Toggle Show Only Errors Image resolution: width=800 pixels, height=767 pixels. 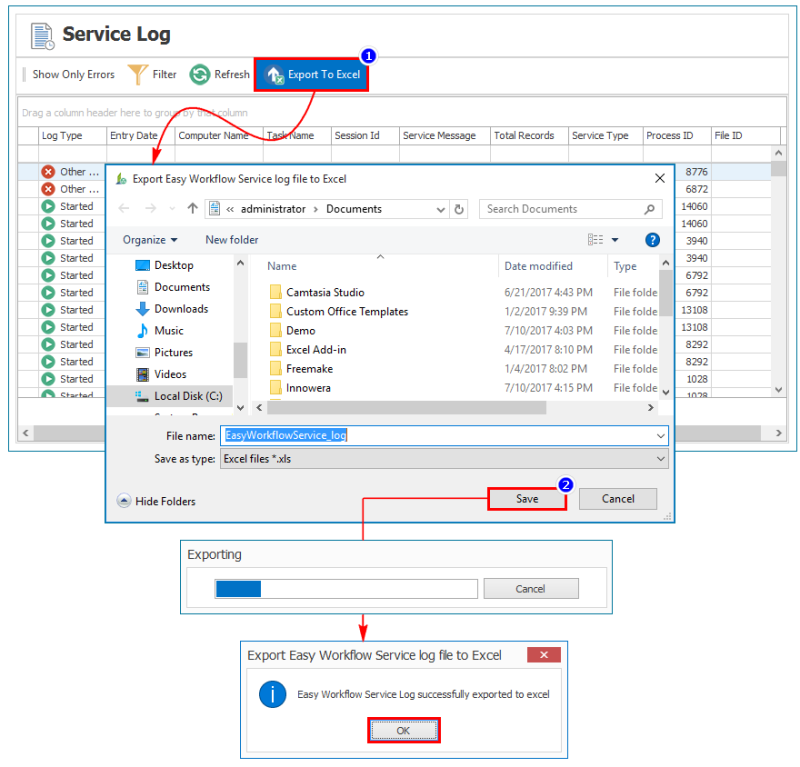click(72, 75)
